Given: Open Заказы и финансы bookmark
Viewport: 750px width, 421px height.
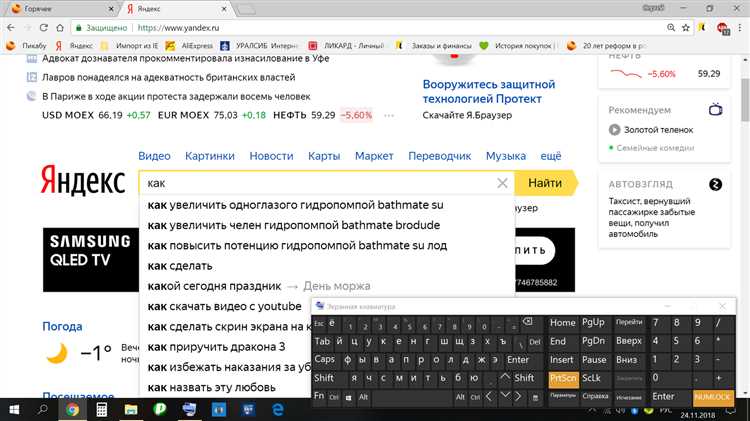Looking at the screenshot, I should (433, 46).
